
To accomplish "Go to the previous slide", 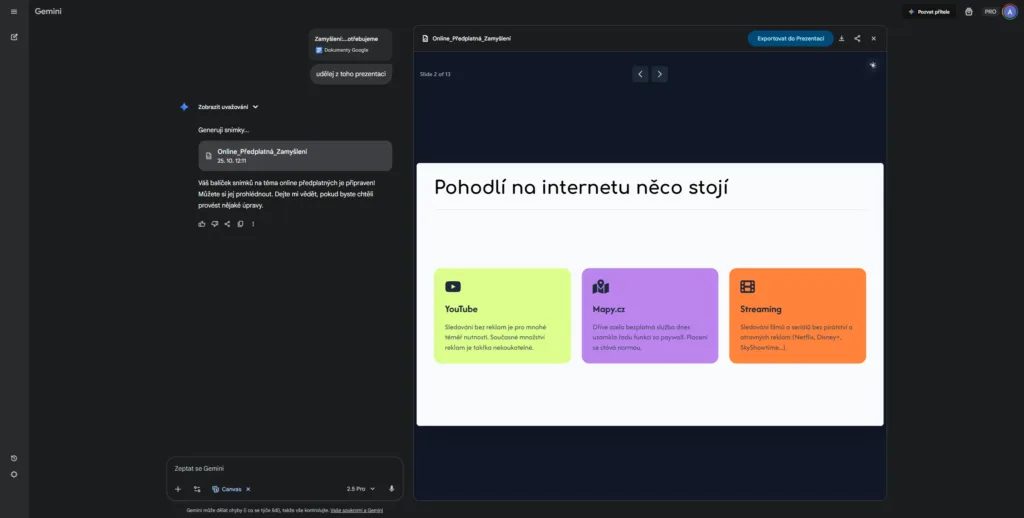I will click(x=640, y=74).
